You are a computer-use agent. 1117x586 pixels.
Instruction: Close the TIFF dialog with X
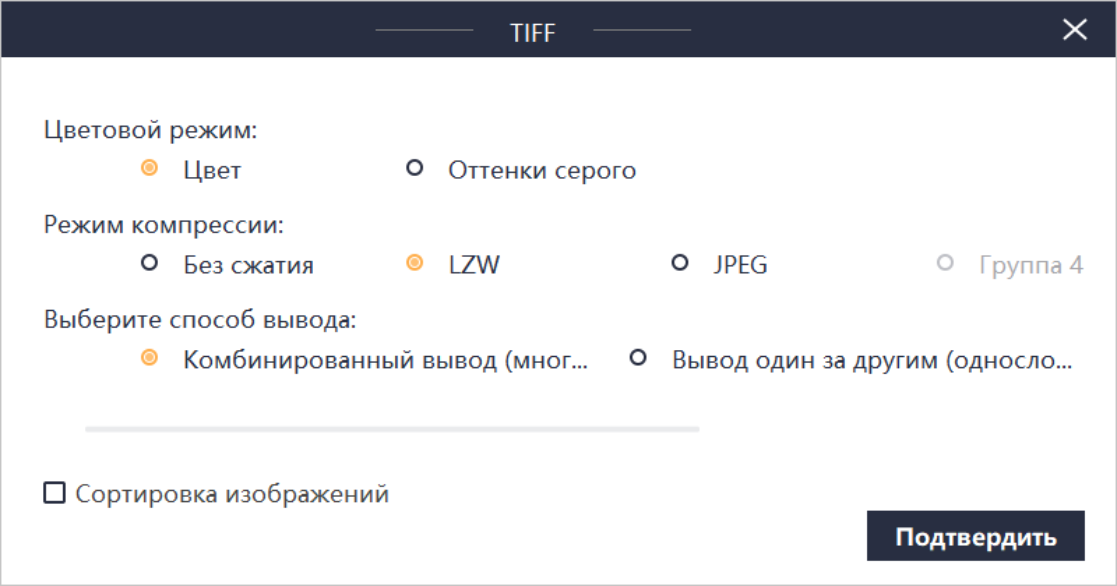point(1074,30)
